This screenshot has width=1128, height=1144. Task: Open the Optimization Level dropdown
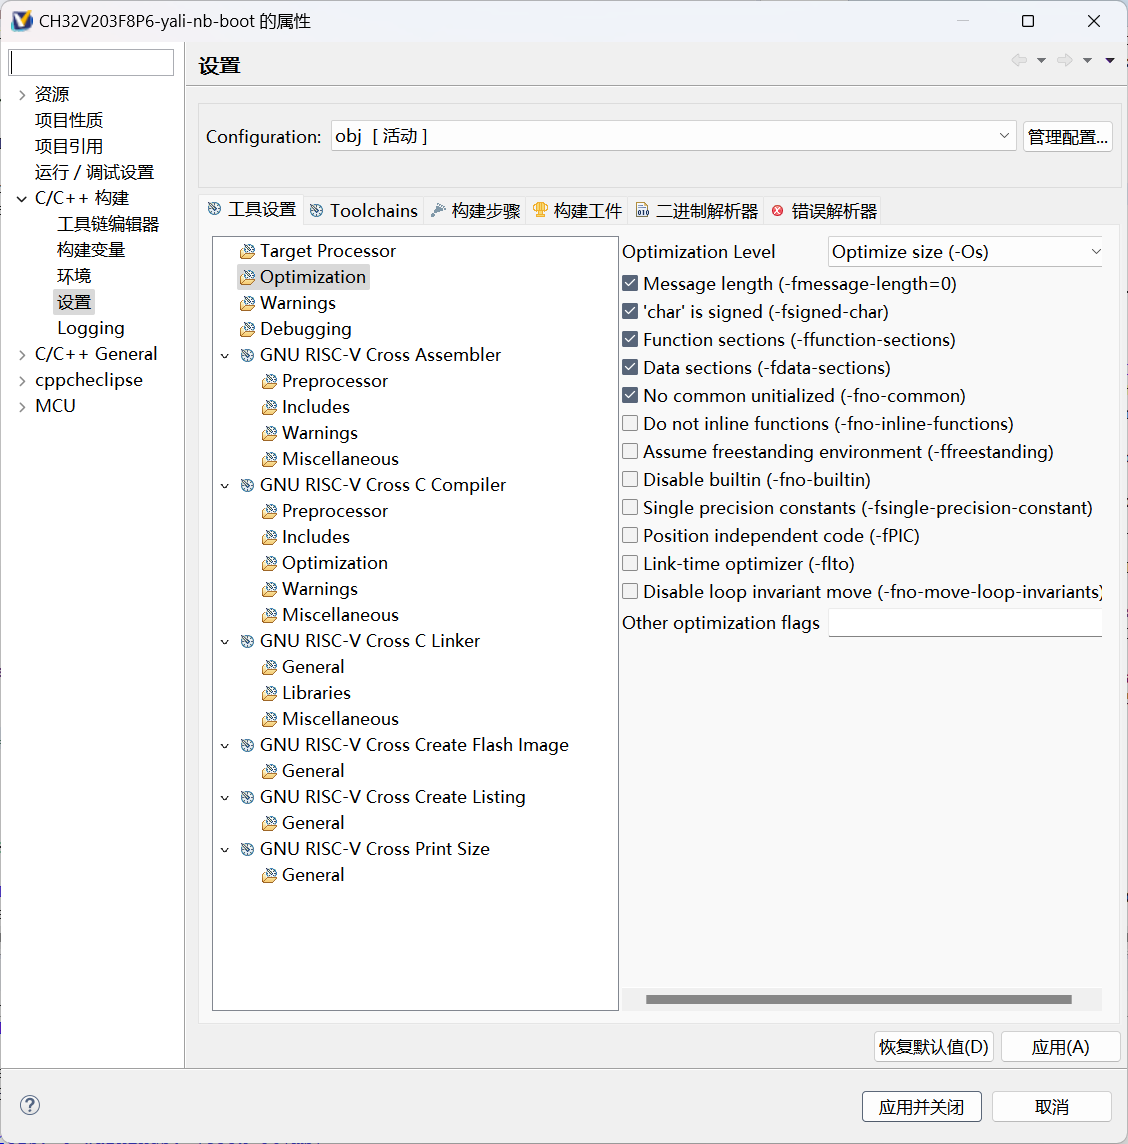(x=965, y=252)
